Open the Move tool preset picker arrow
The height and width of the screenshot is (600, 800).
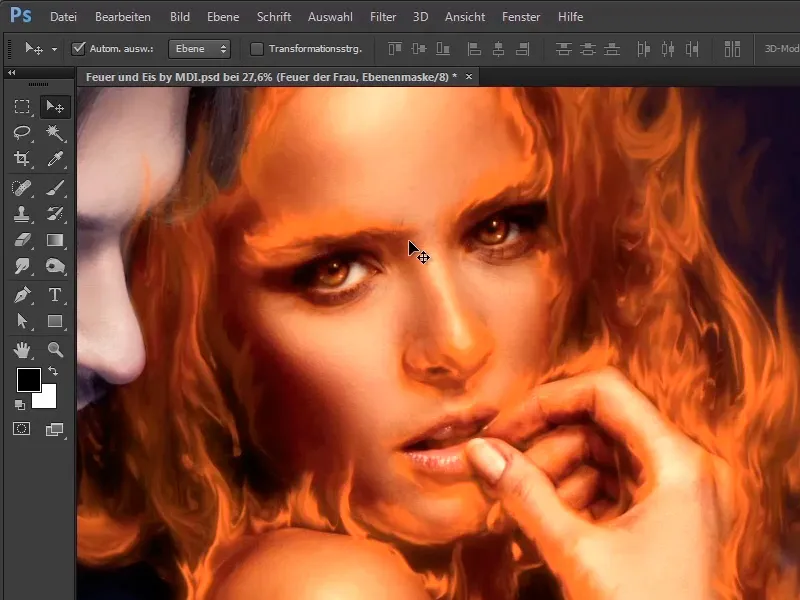click(54, 49)
